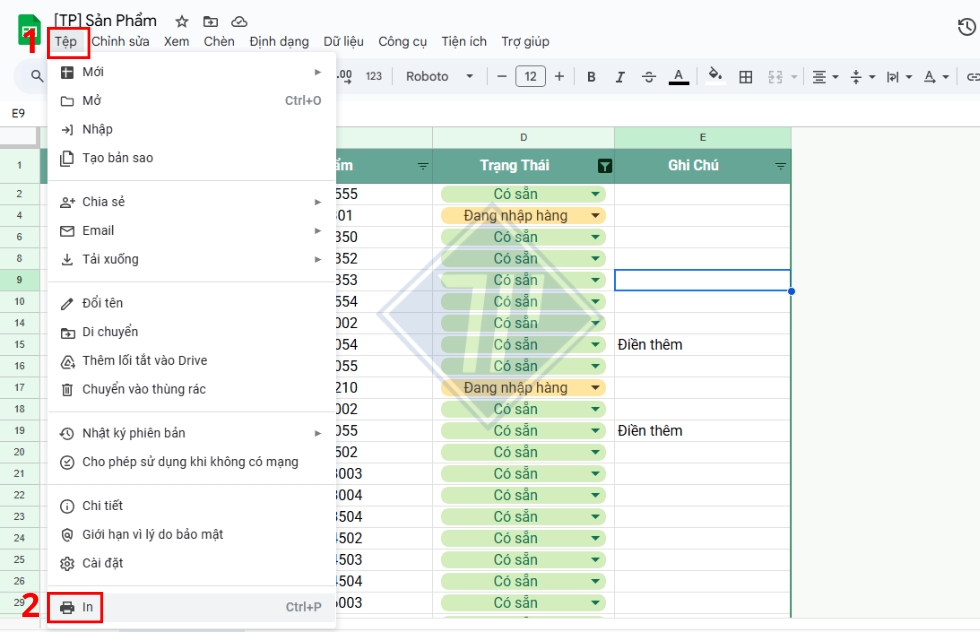Viewport: 980px width, 632px height.
Task: Open the borders tool
Action: pos(746,76)
